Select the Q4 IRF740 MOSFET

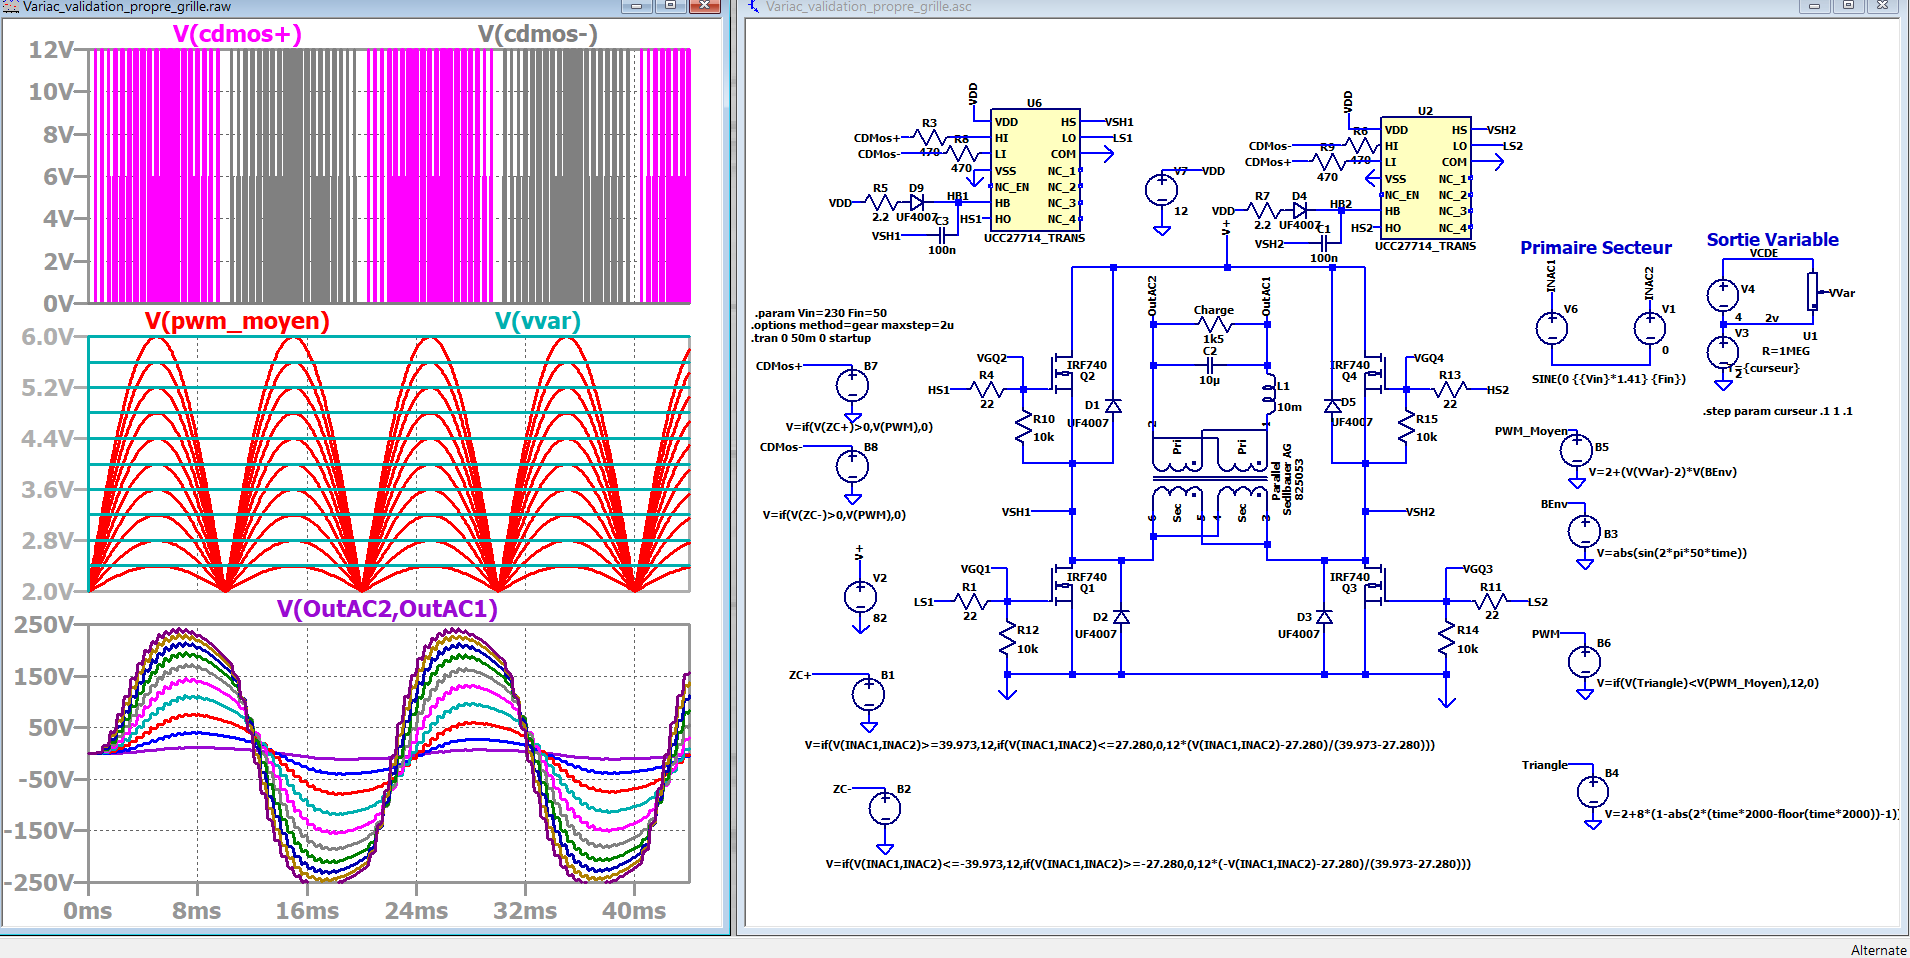point(1375,375)
